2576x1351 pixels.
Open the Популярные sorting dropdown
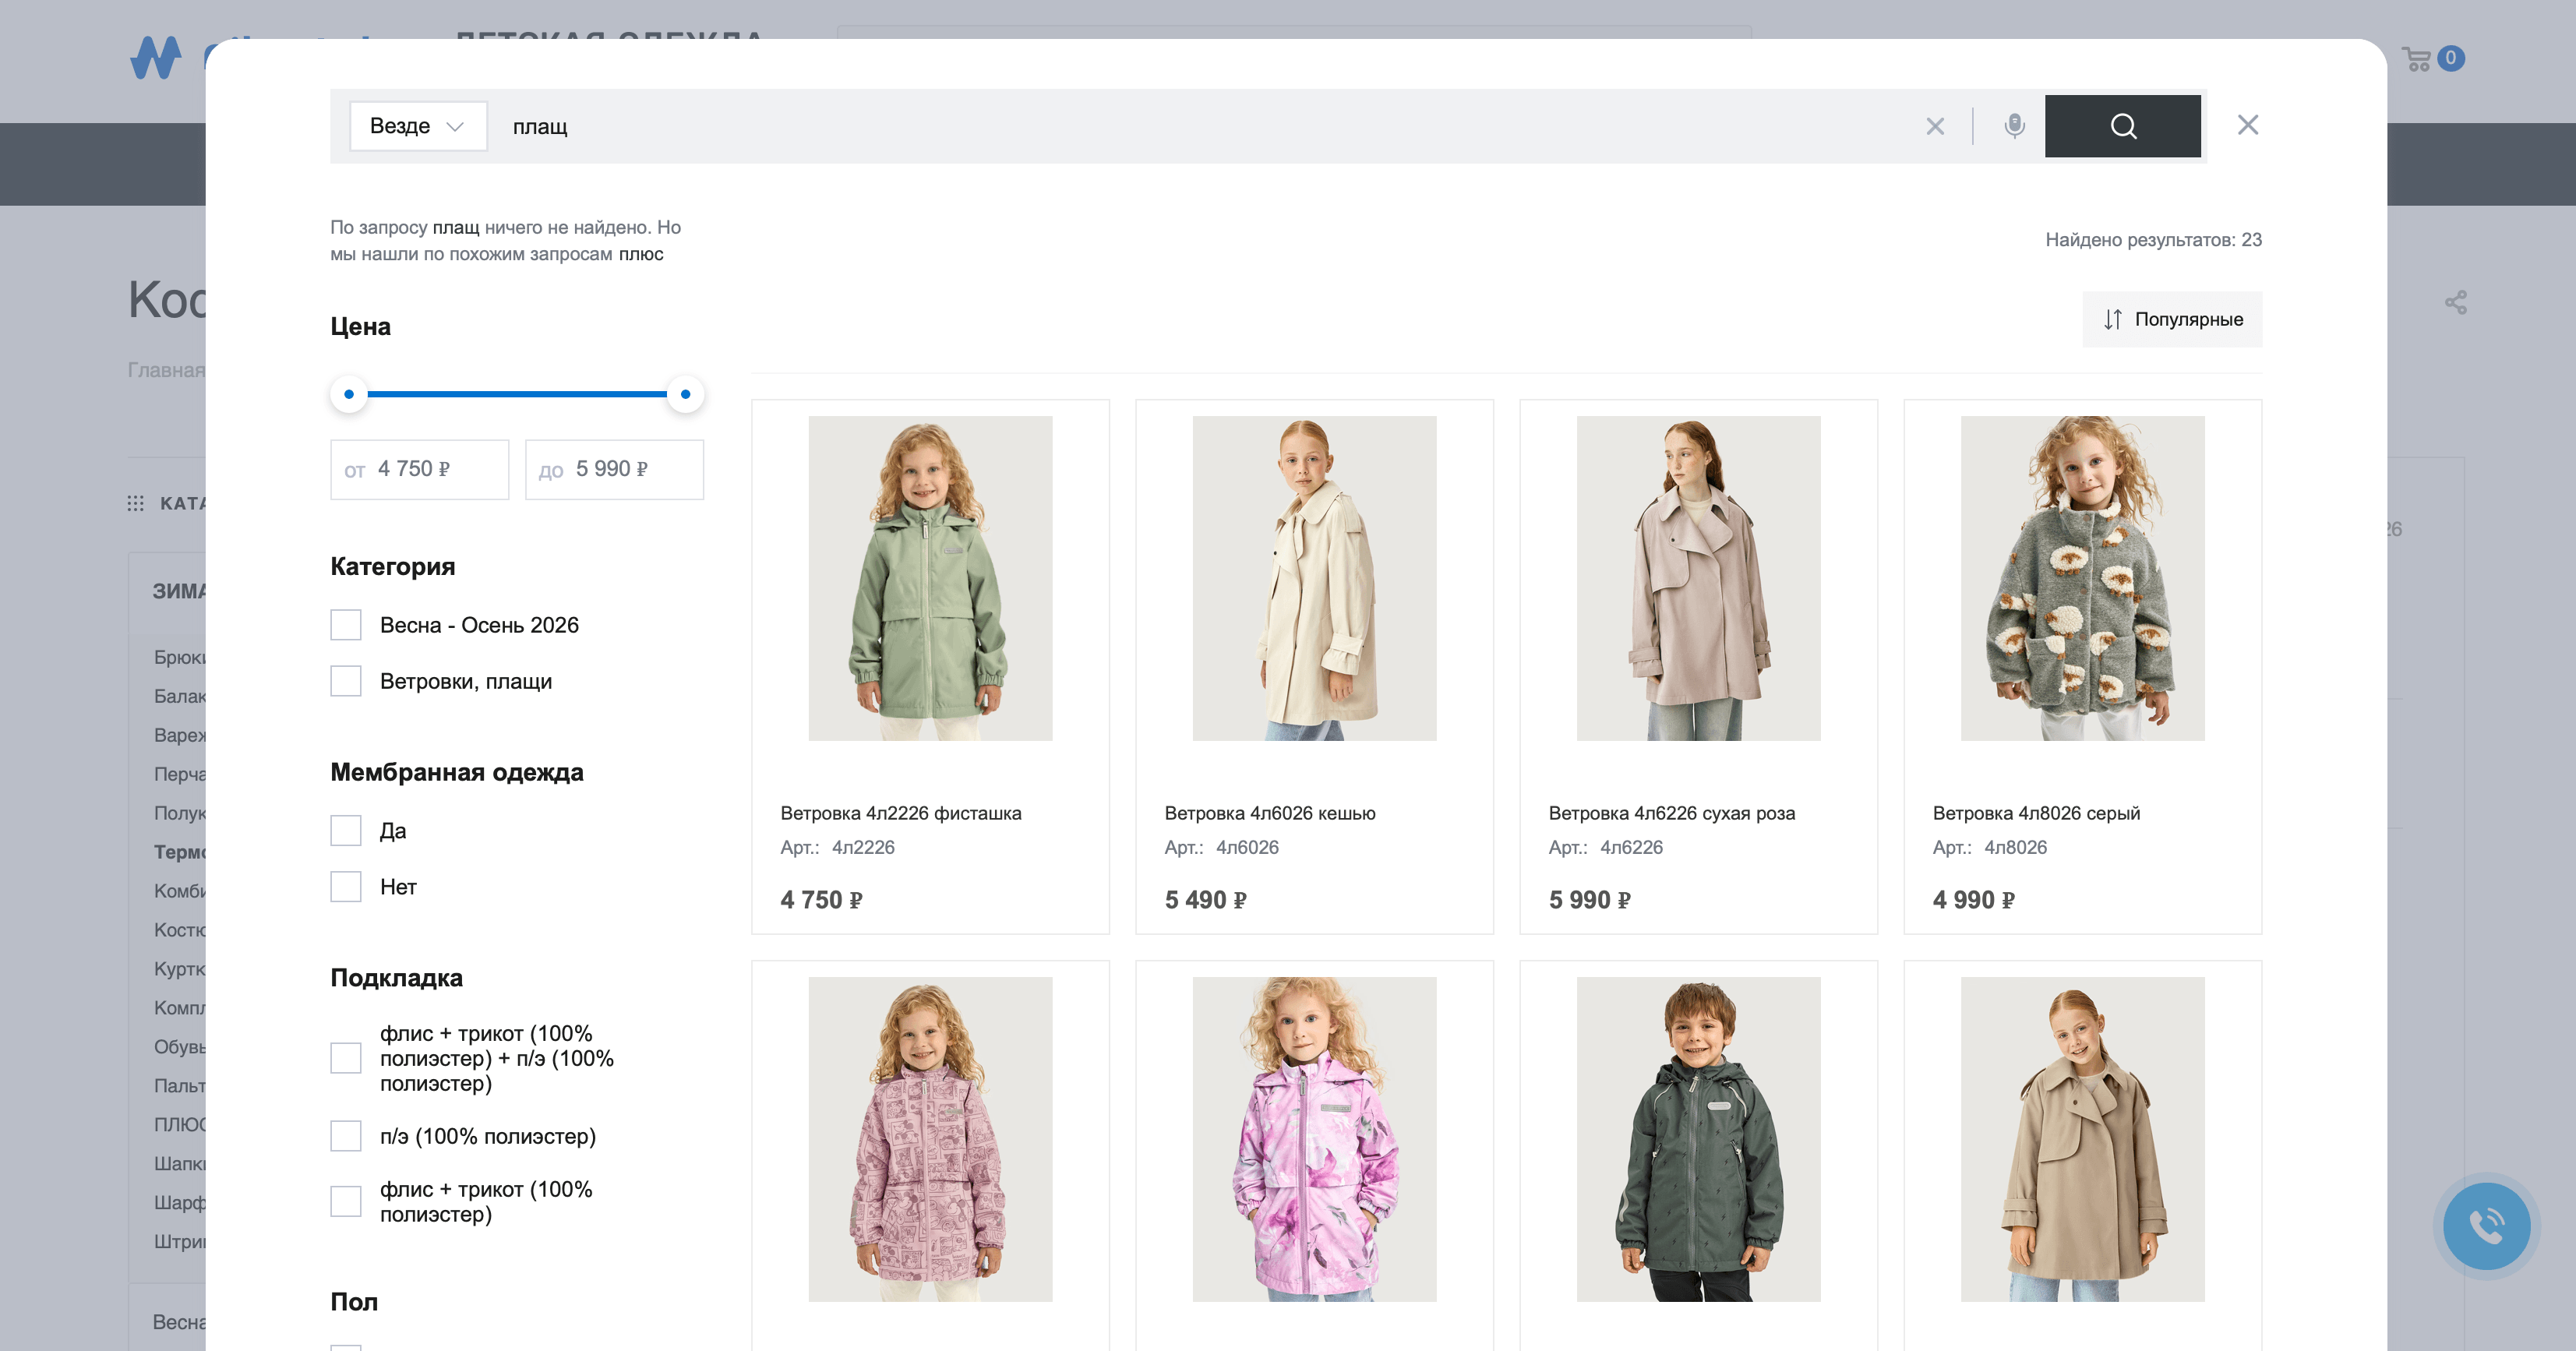click(x=2172, y=319)
